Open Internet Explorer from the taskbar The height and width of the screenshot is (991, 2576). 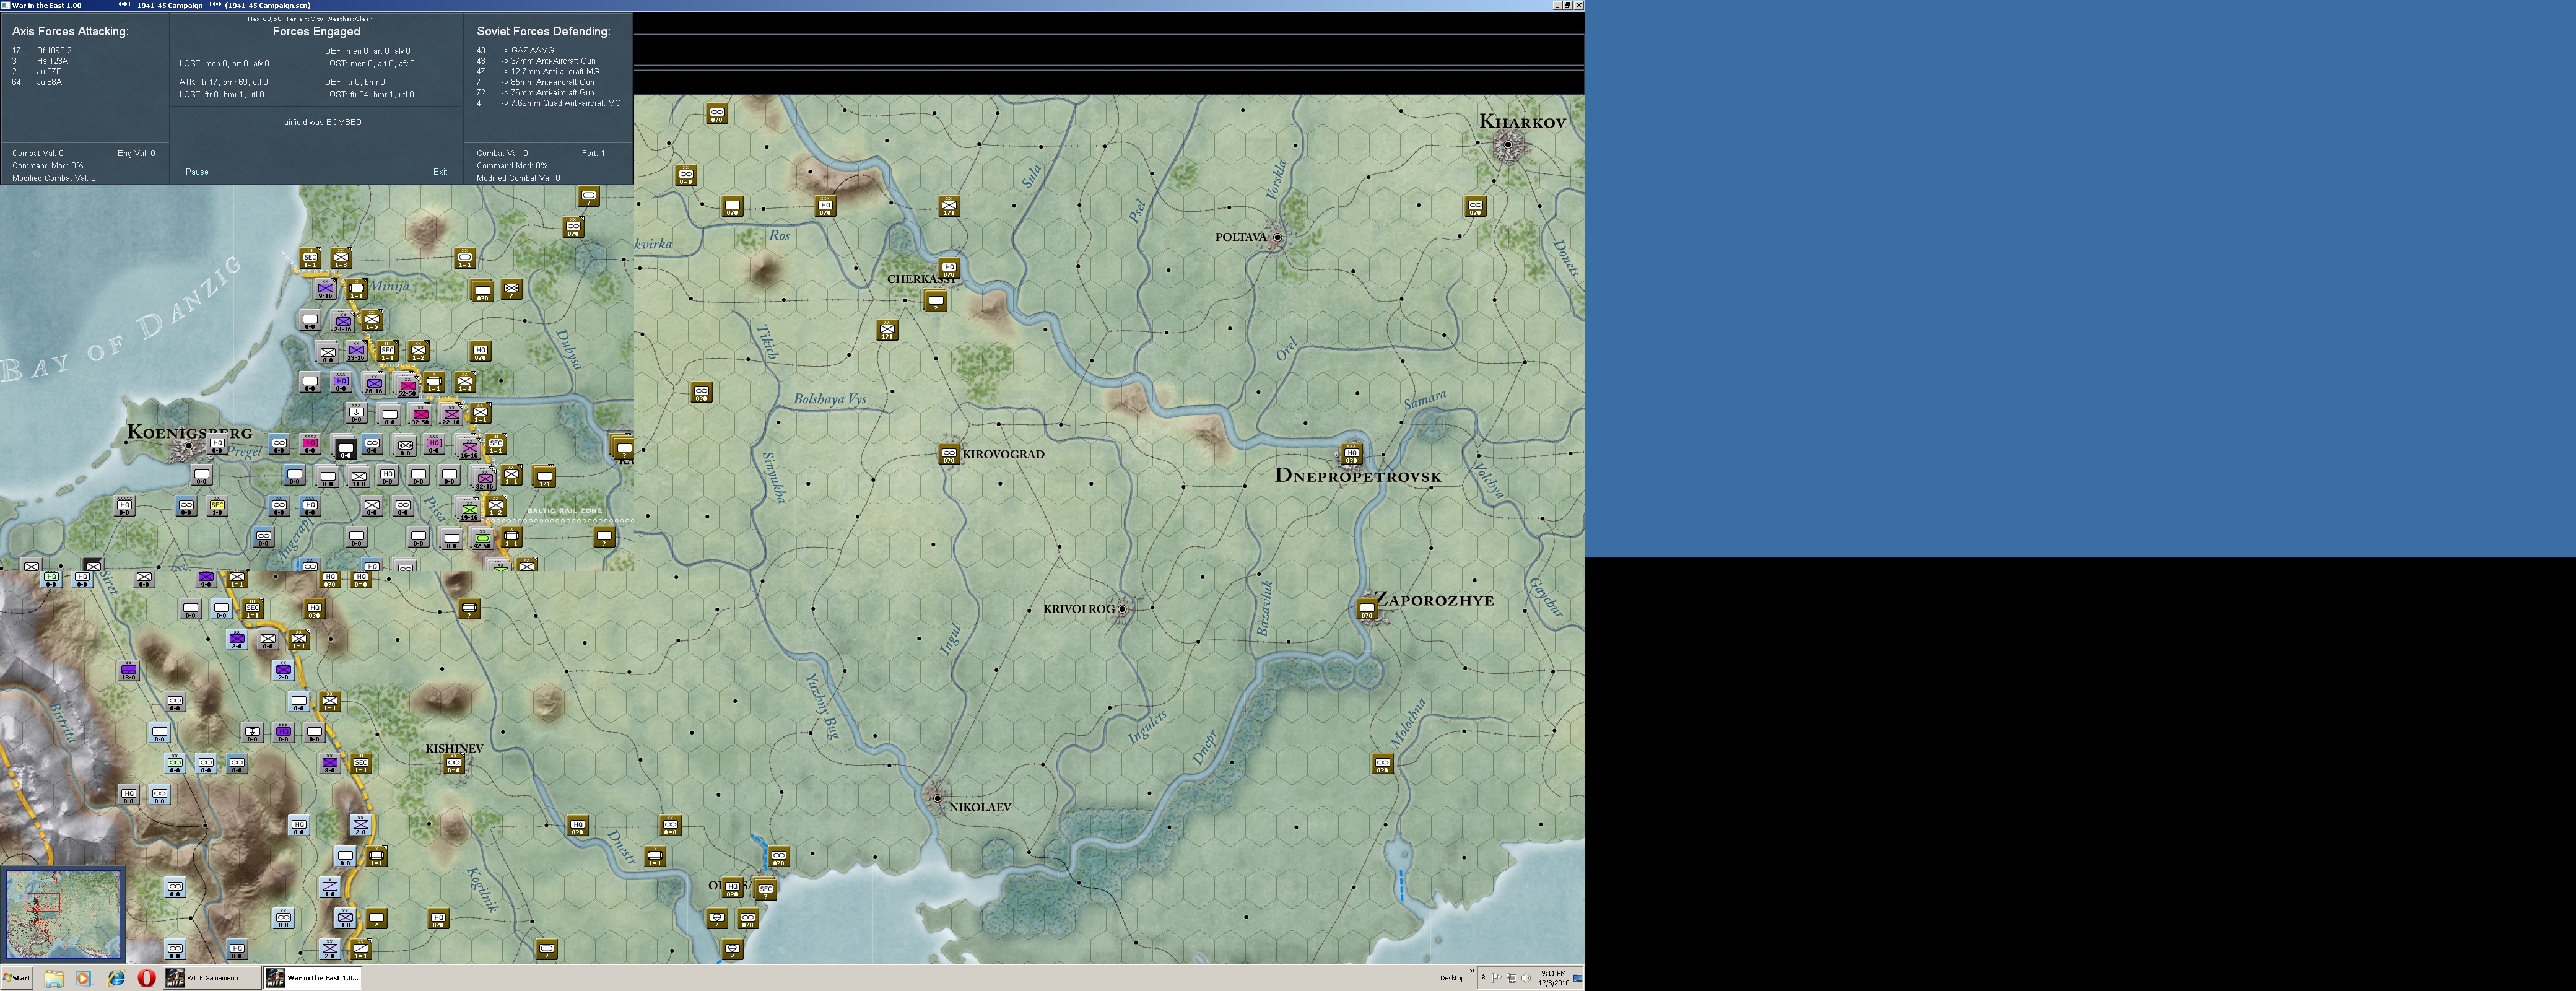coord(116,978)
